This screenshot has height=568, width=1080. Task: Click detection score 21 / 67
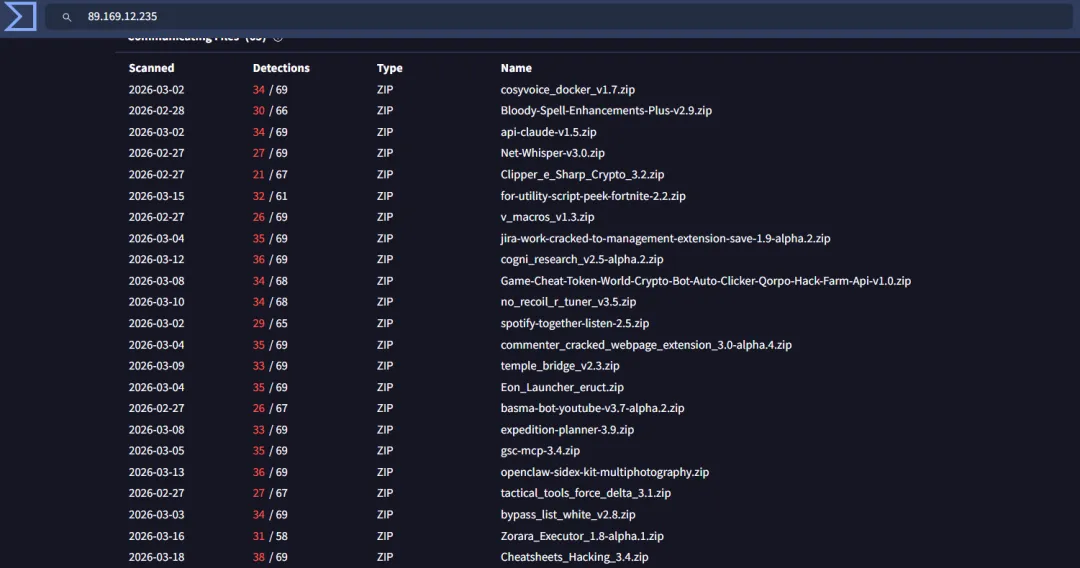pyautogui.click(x=270, y=174)
